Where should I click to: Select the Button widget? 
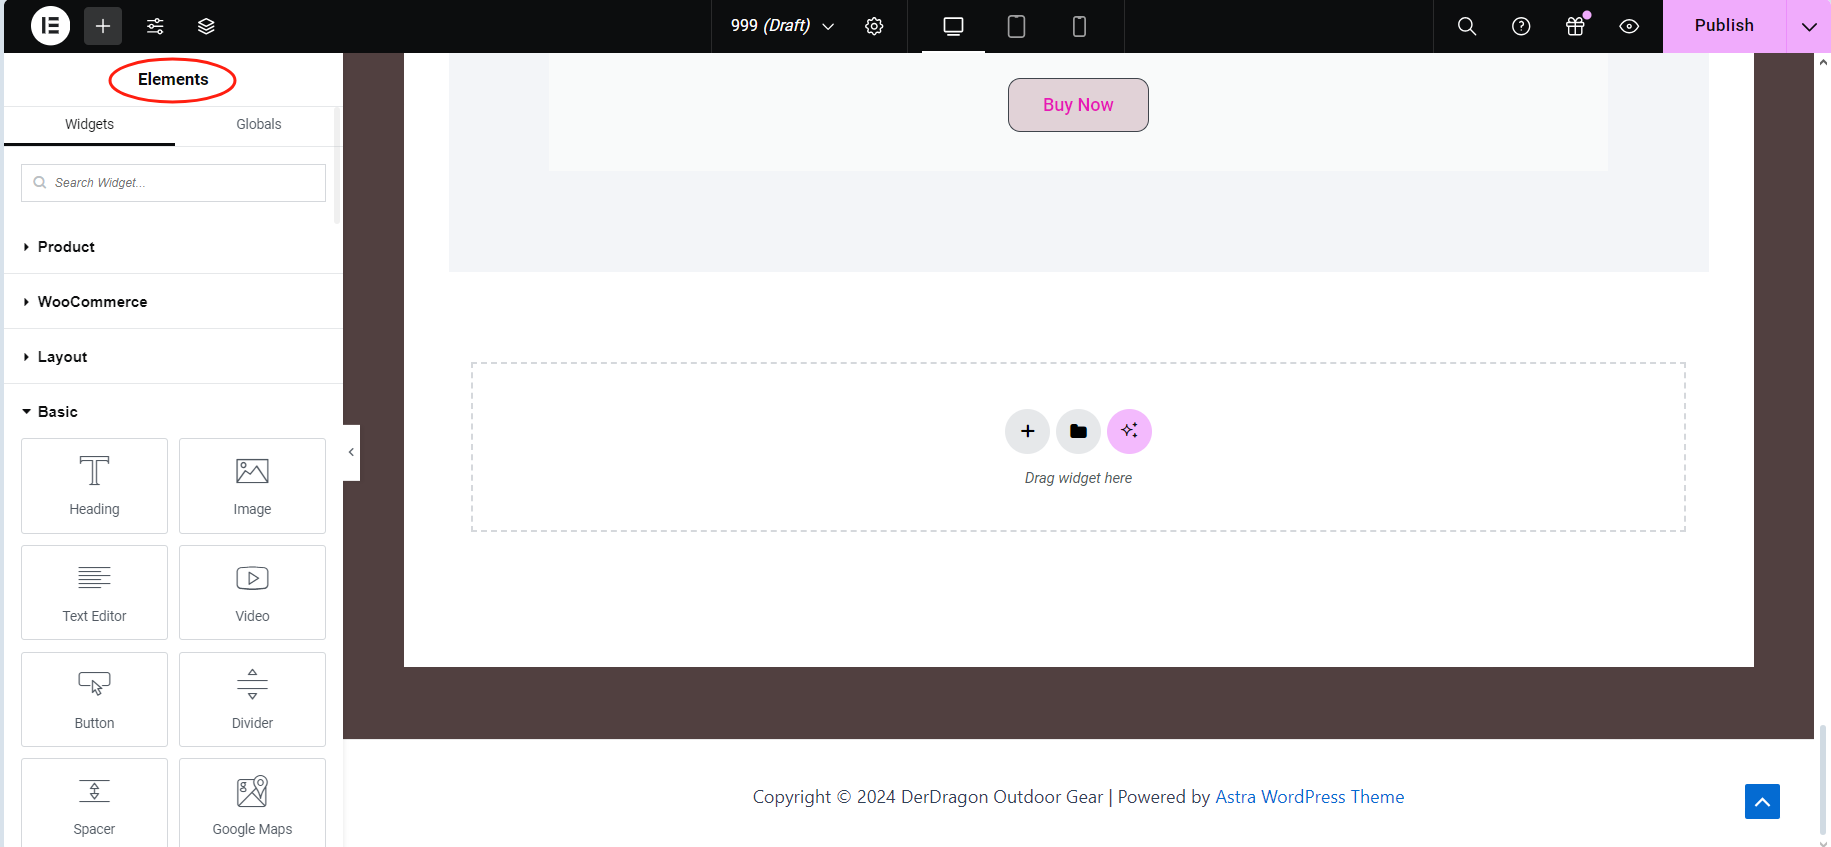pyautogui.click(x=94, y=700)
